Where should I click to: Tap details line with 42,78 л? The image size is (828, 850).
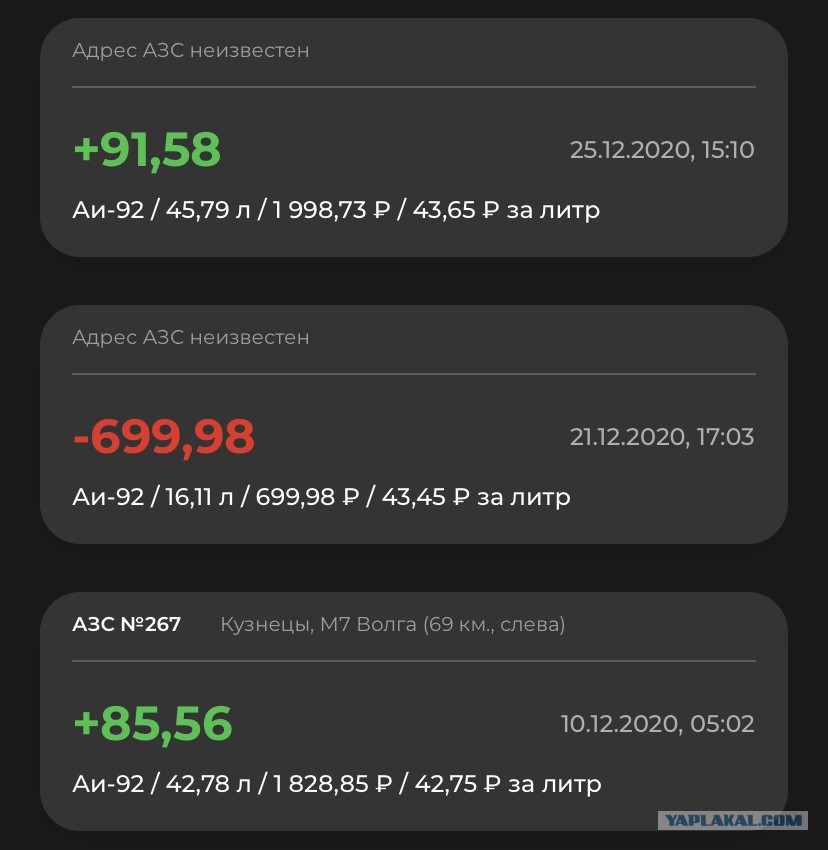[337, 784]
